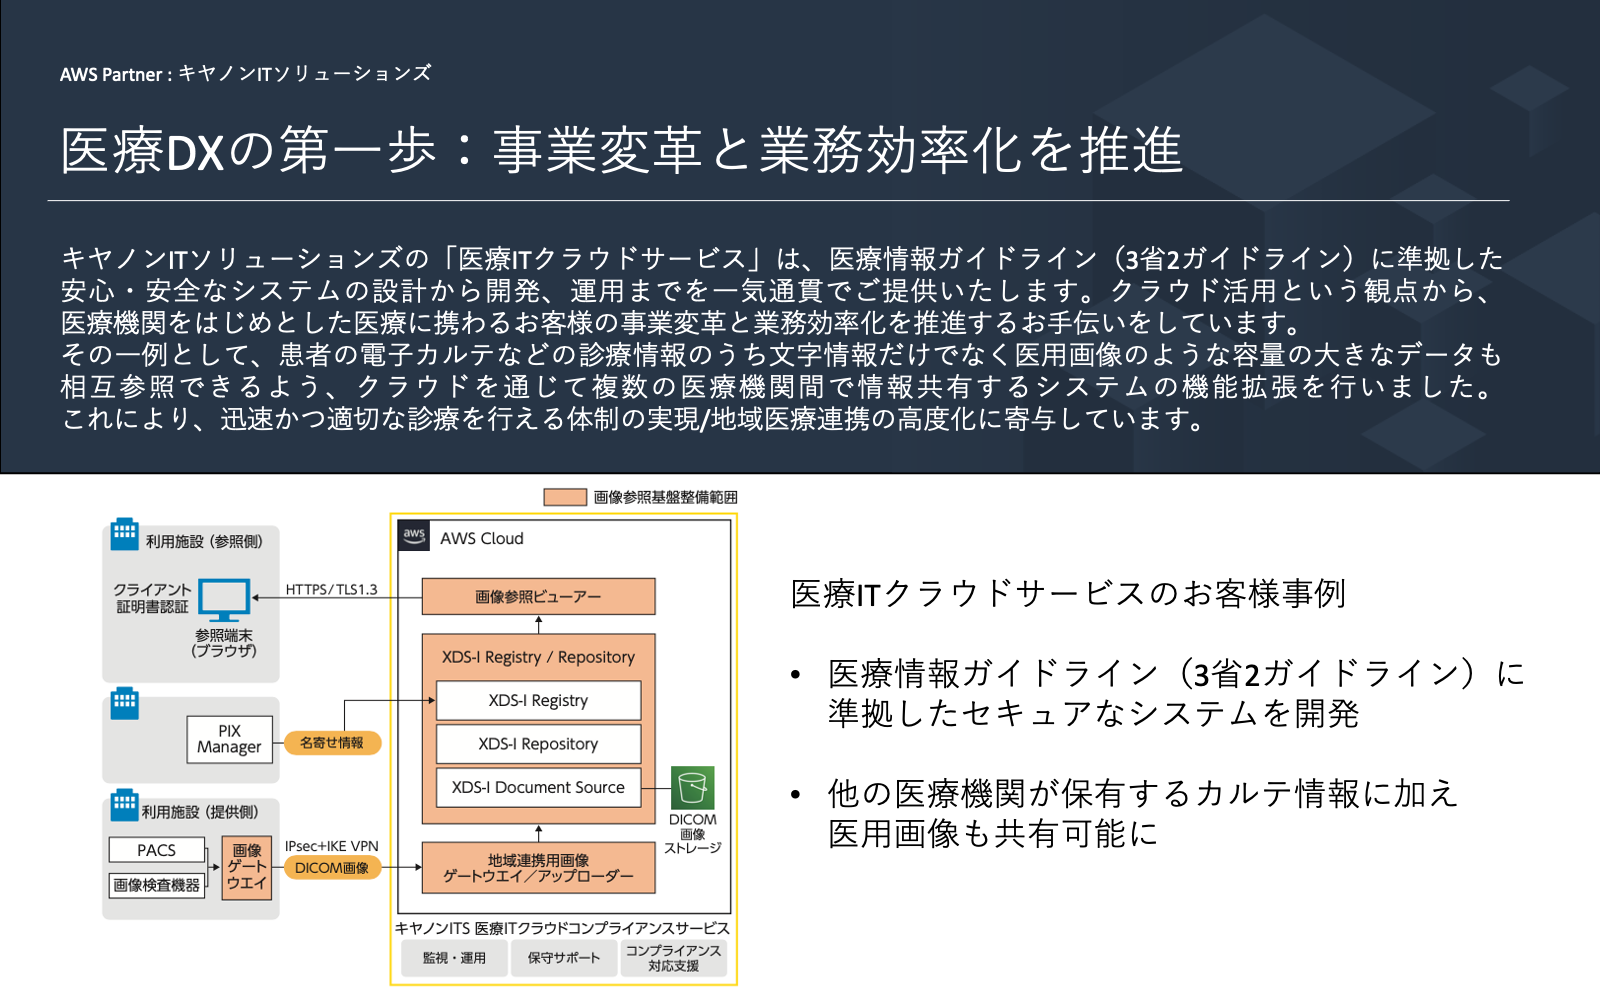This screenshot has width=1600, height=995.
Task: Click the XDS-I Repository box
Action: pos(538,744)
